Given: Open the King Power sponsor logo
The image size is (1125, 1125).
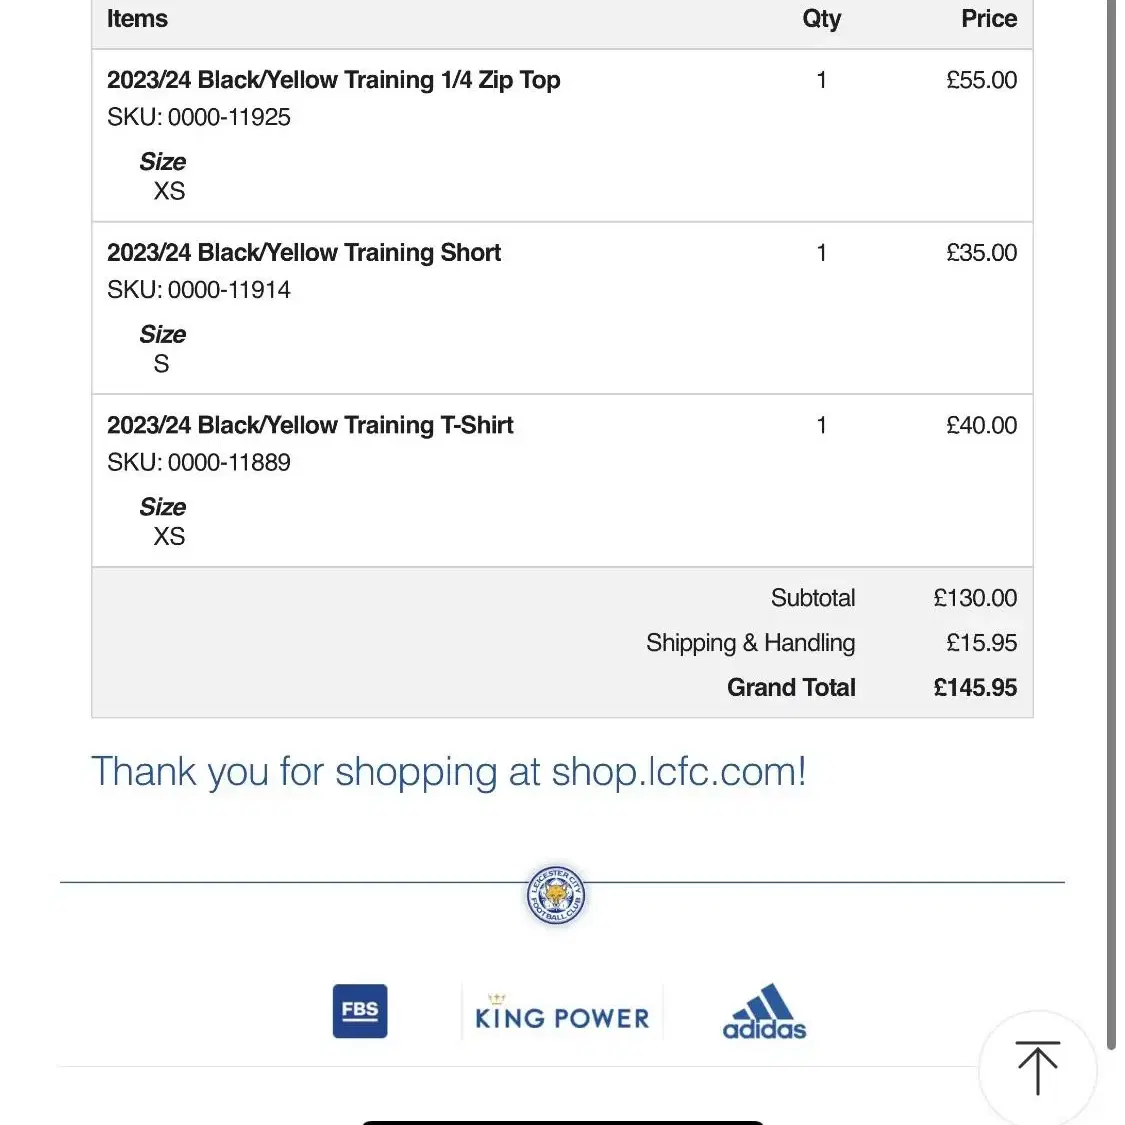Looking at the screenshot, I should [x=562, y=1012].
